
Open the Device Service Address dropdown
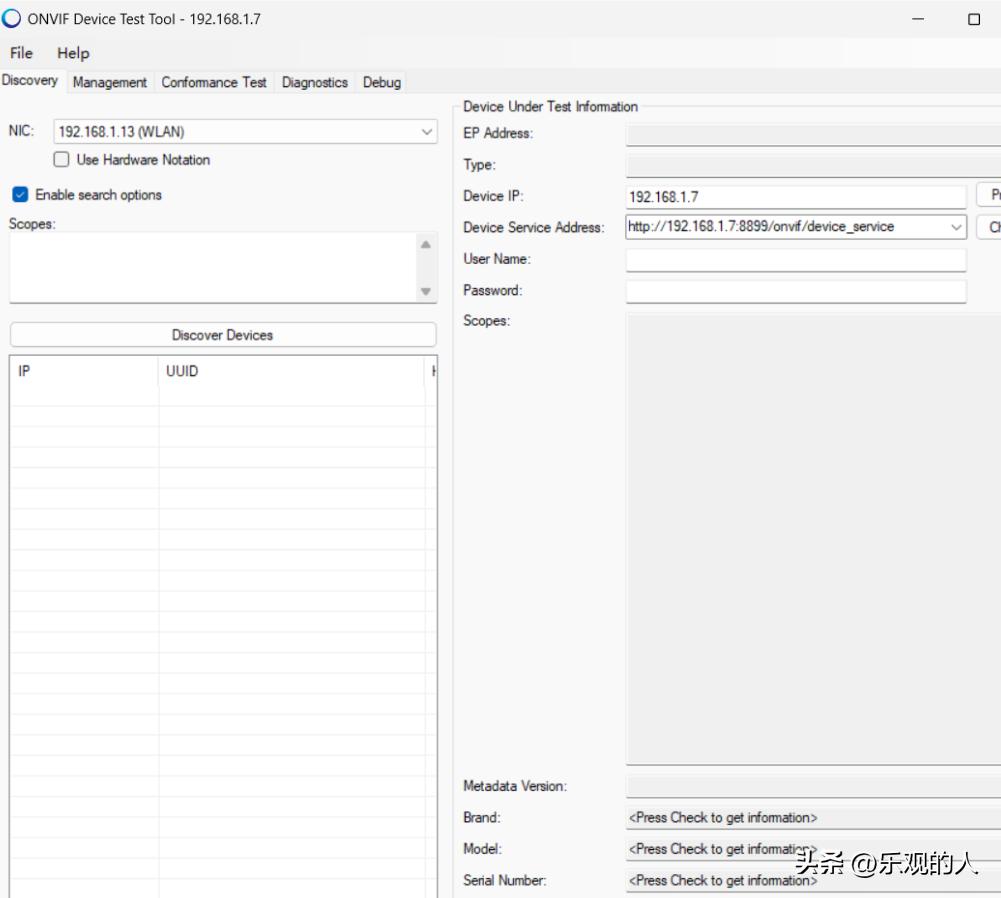956,227
